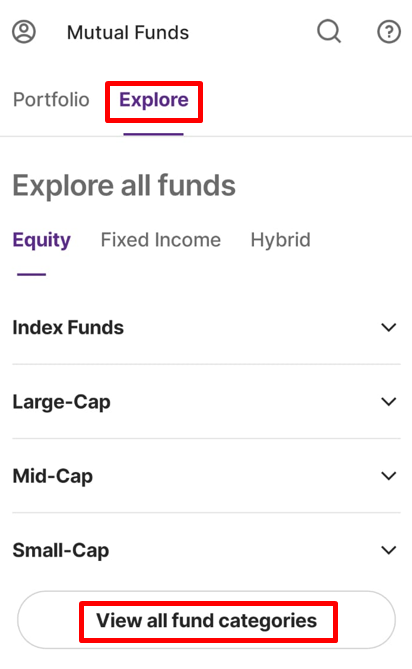Click the Mutual Funds page title

click(x=128, y=32)
